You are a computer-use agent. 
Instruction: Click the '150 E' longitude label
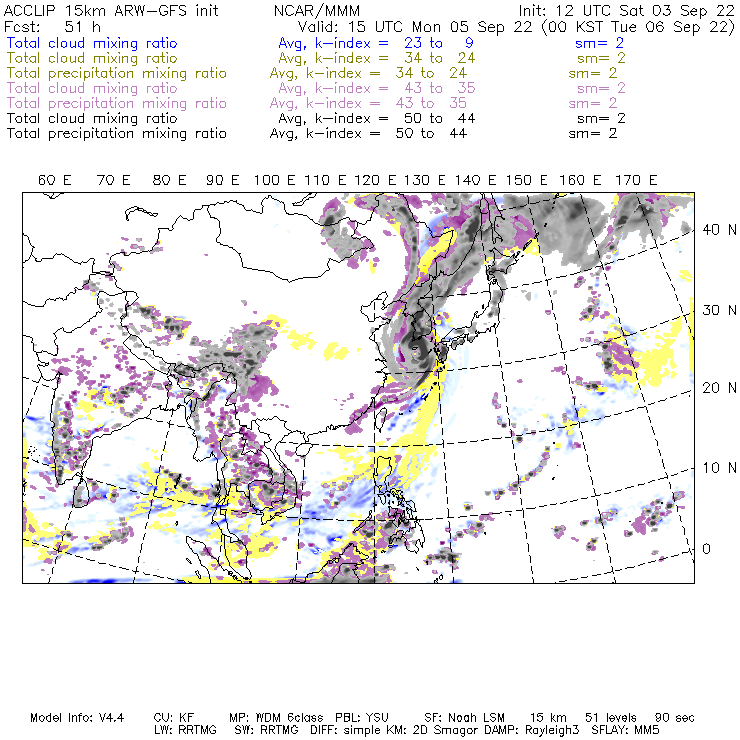pyautogui.click(x=527, y=180)
